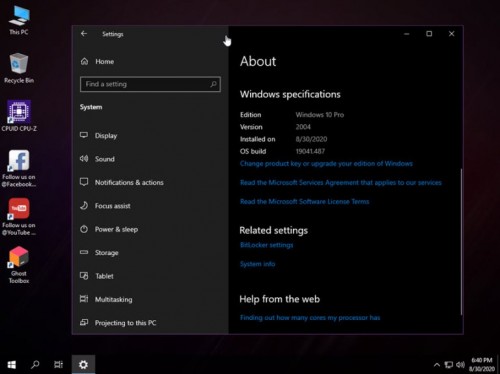Image resolution: width=500 pixels, height=374 pixels.
Task: Select the CPUID CPU-Z shortcut
Action: tap(19, 116)
